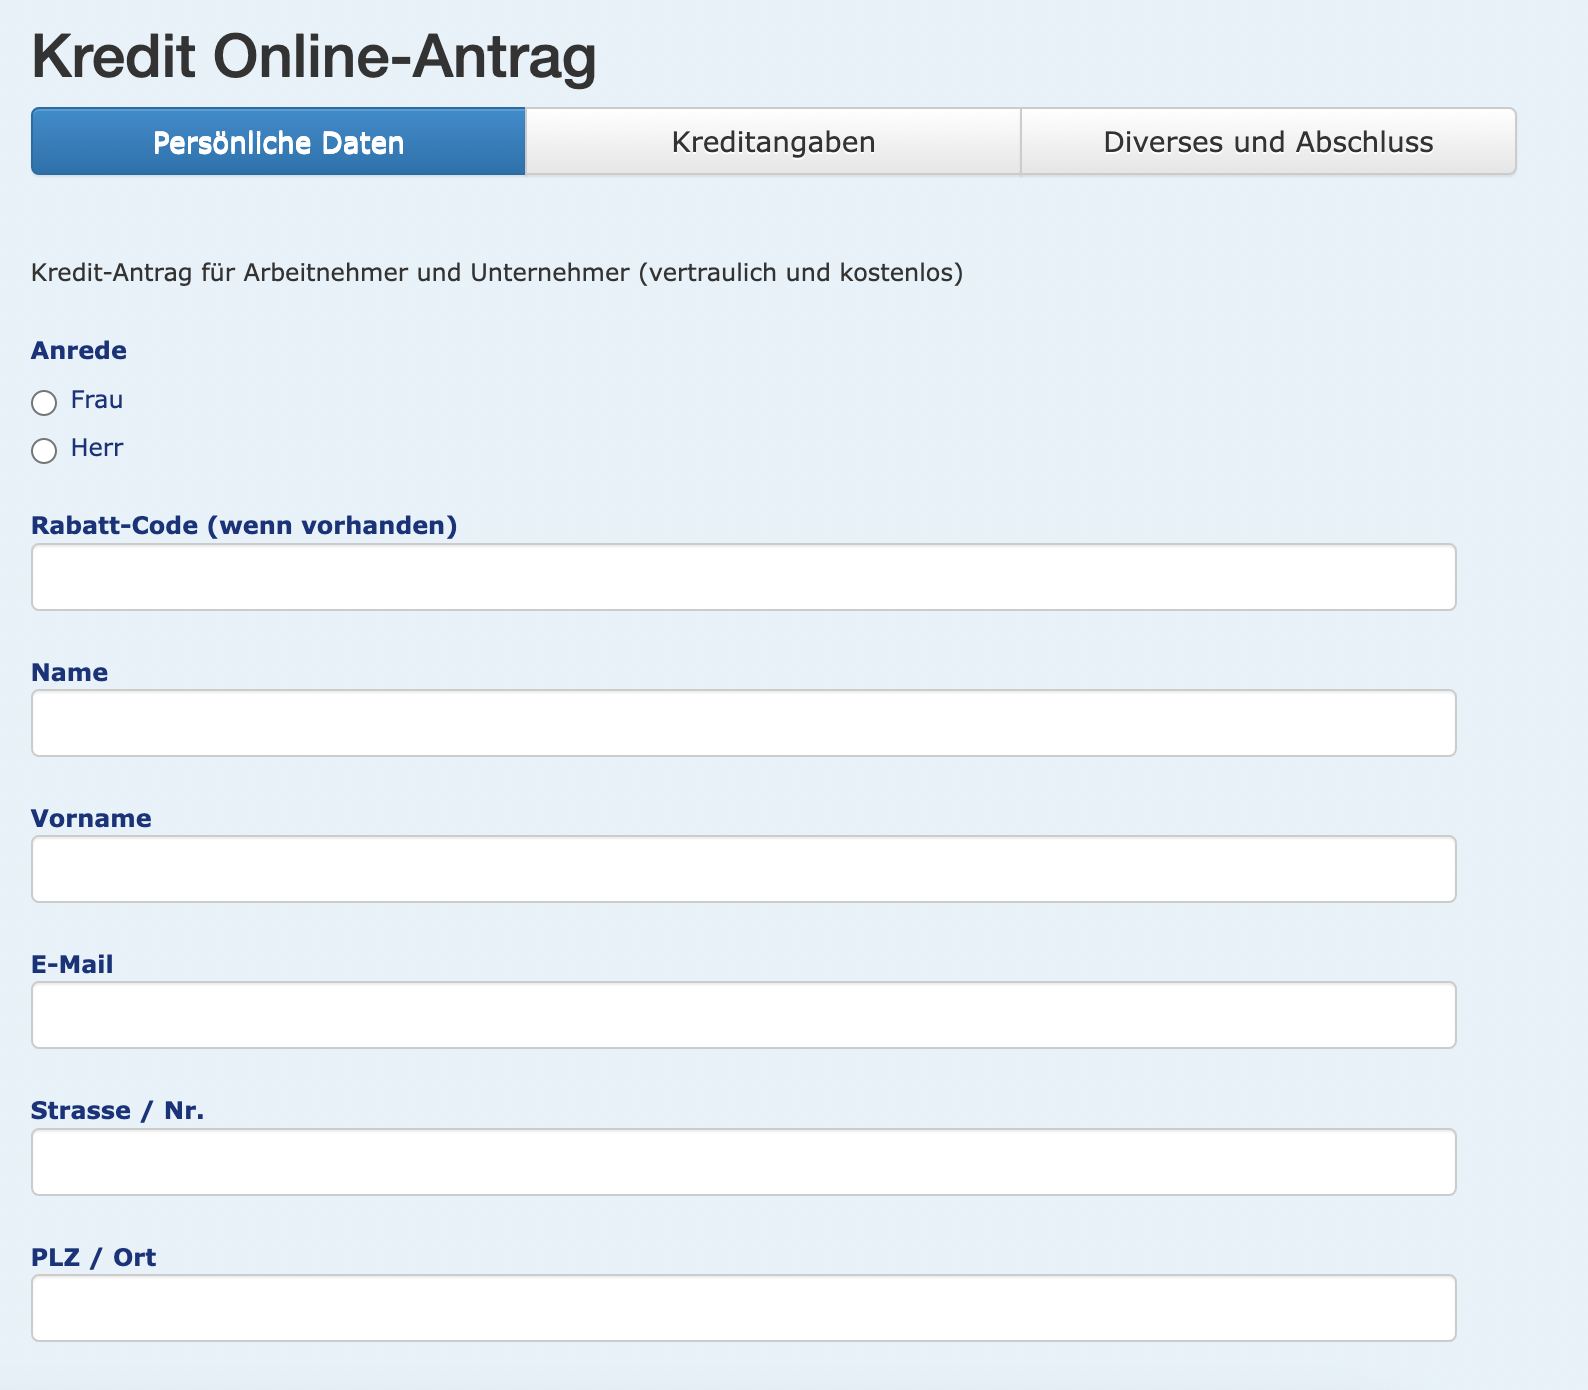Click the 'Vorname' field label

(91, 818)
